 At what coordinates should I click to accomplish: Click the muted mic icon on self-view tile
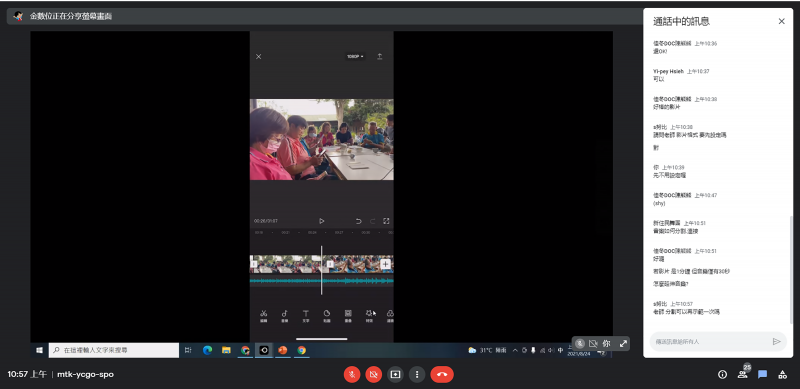(x=580, y=344)
